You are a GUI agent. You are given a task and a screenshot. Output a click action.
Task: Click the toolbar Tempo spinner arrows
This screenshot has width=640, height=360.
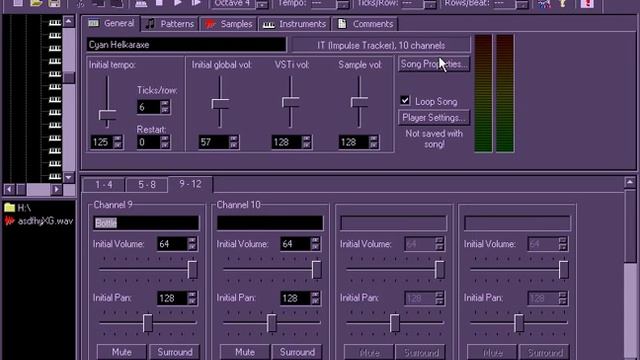pyautogui.click(x=344, y=4)
